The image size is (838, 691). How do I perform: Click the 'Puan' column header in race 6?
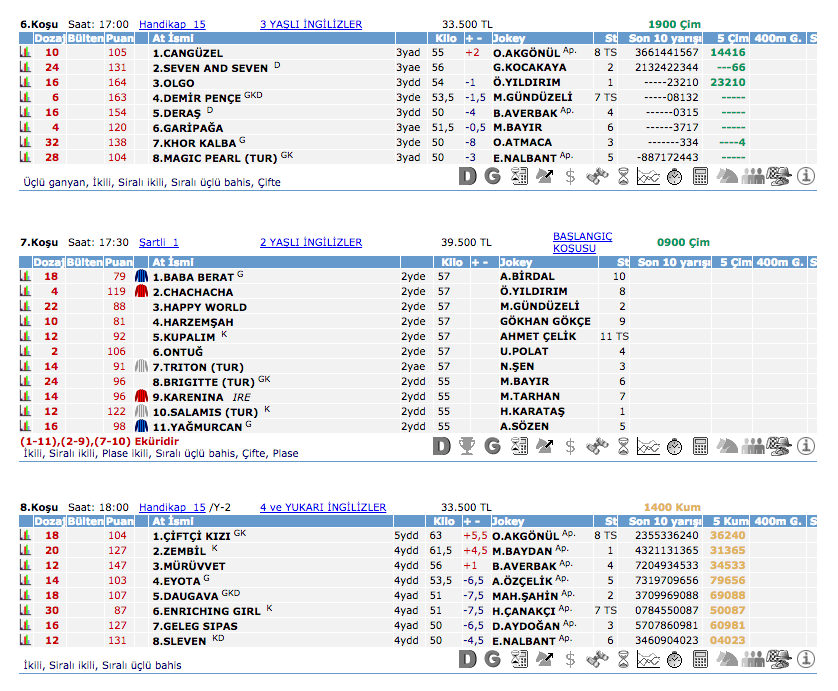pyautogui.click(x=118, y=38)
